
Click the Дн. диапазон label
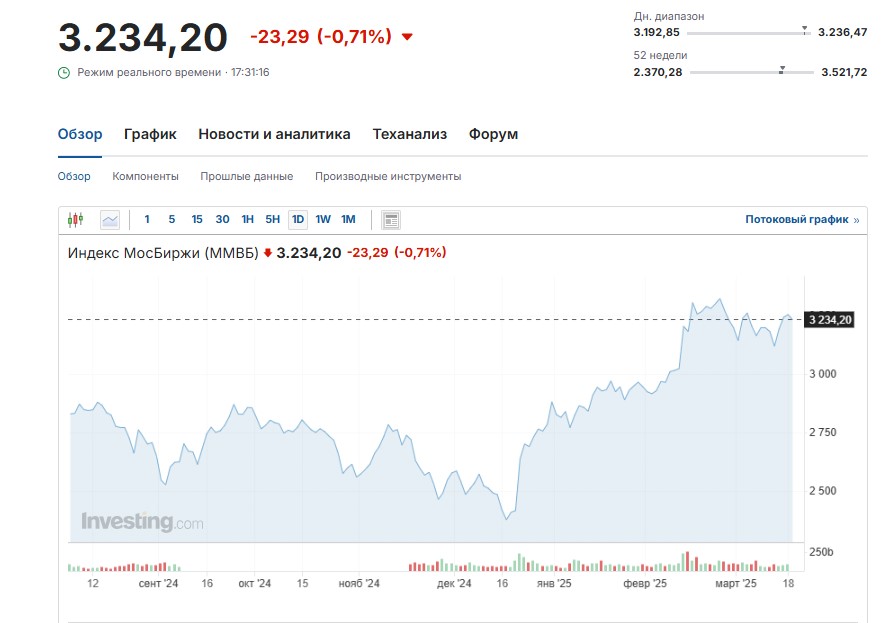pos(669,17)
